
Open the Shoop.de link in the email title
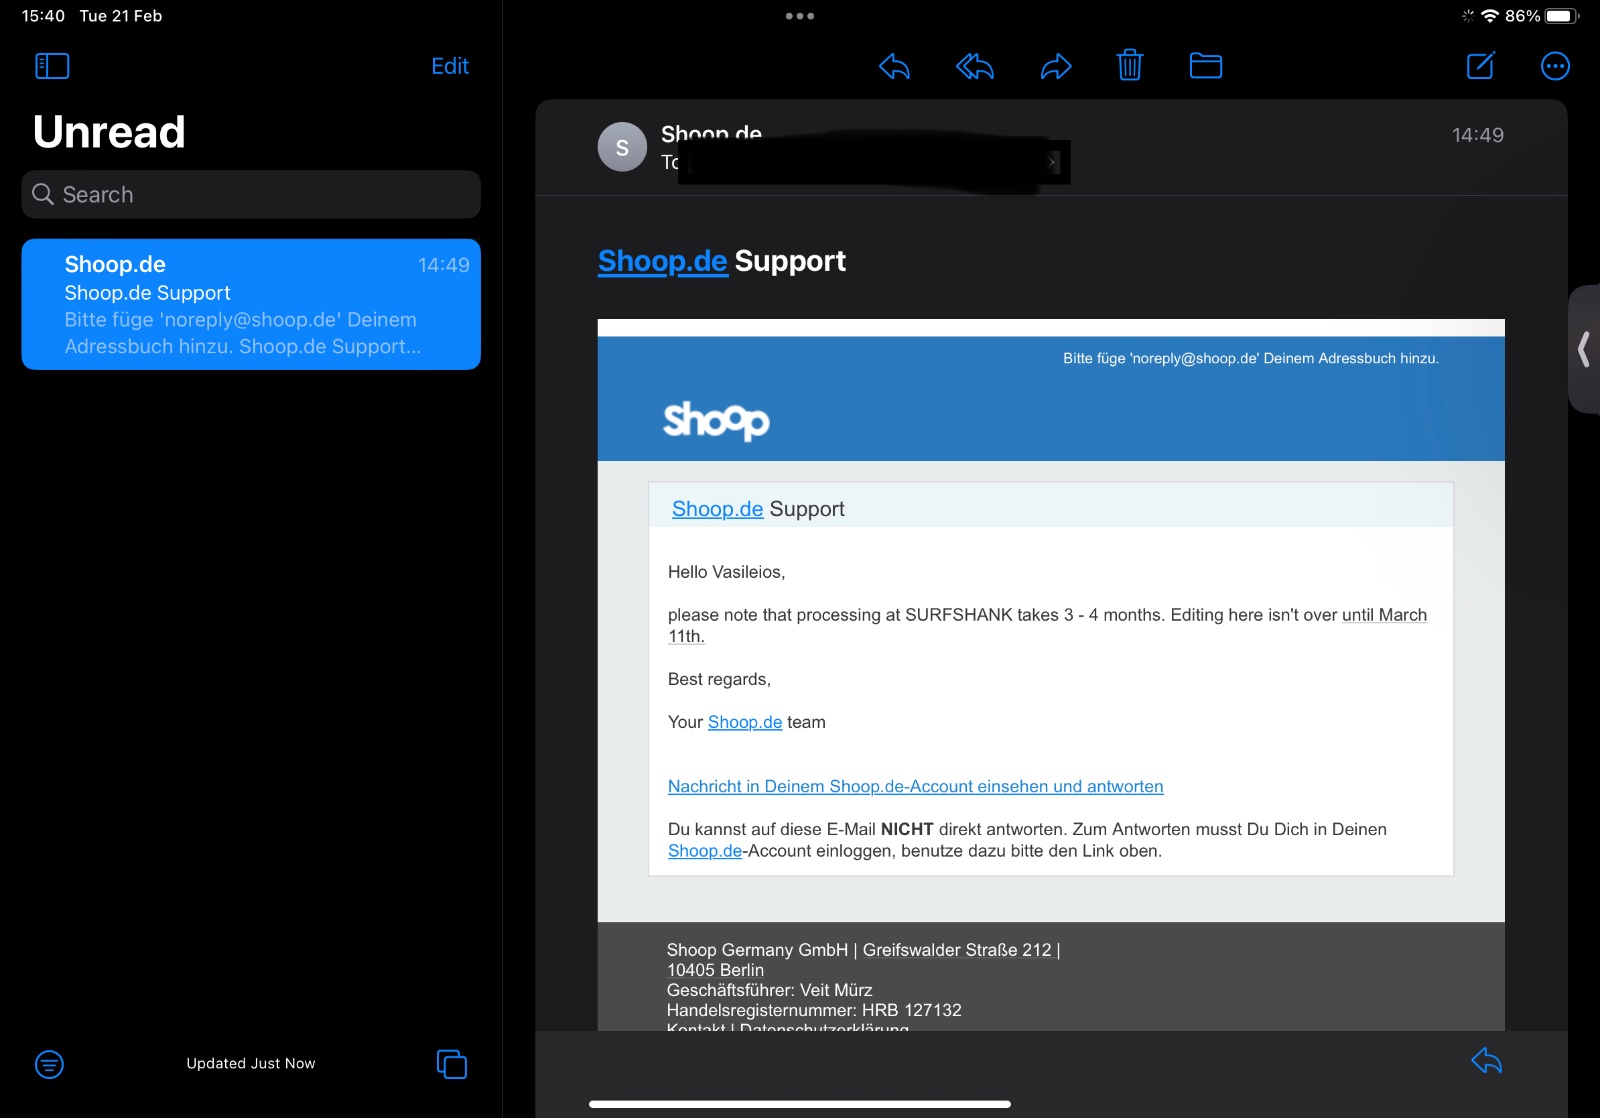tap(662, 261)
